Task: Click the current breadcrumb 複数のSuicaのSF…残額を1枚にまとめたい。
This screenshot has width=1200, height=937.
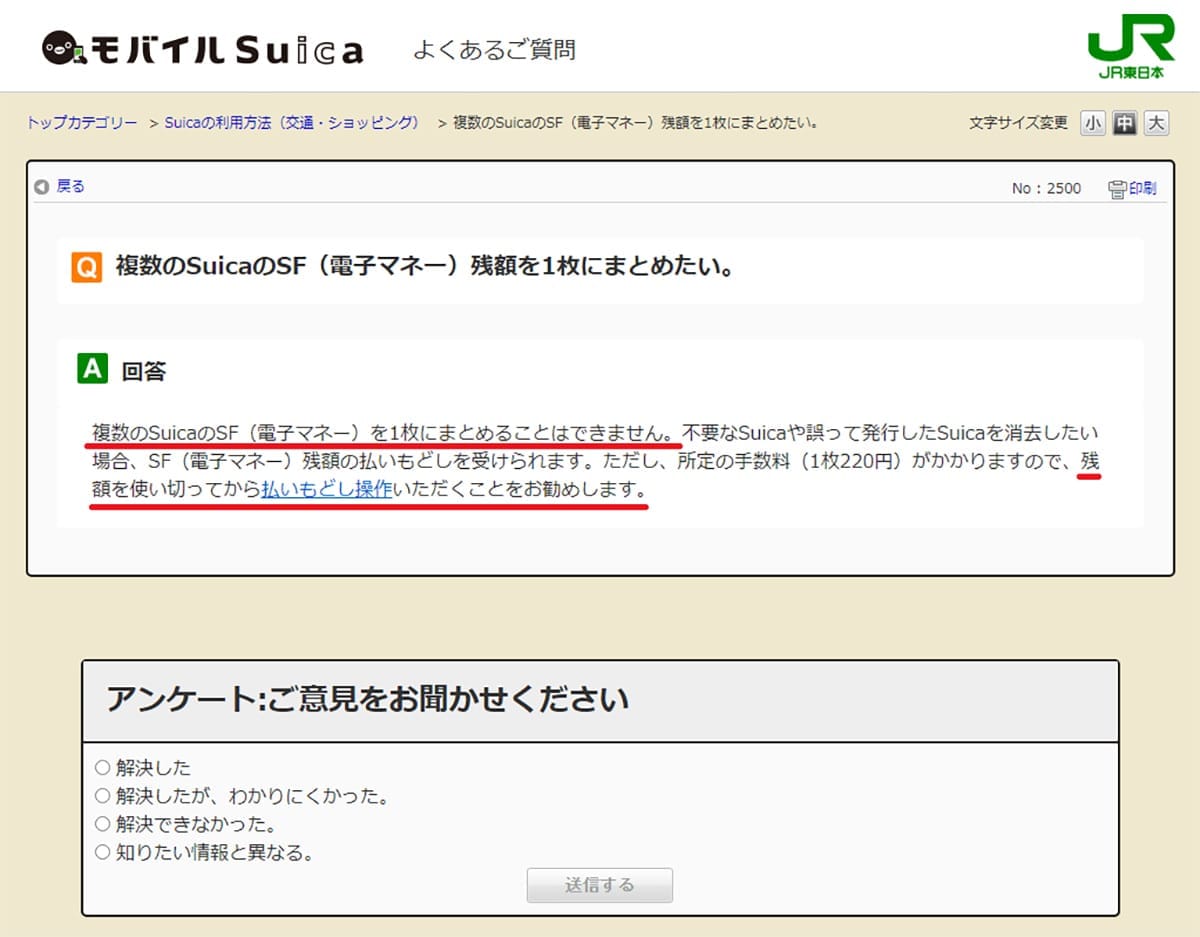Action: (637, 122)
